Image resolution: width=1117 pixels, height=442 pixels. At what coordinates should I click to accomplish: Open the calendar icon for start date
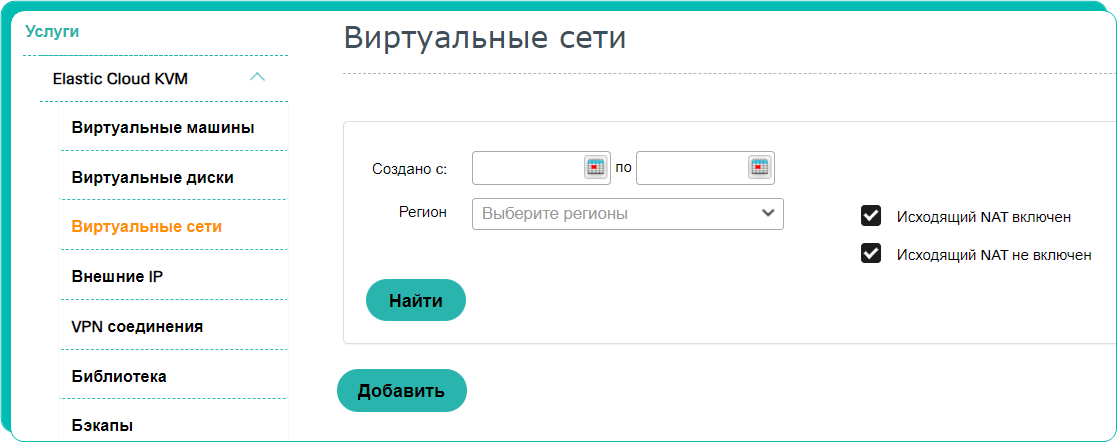(595, 168)
